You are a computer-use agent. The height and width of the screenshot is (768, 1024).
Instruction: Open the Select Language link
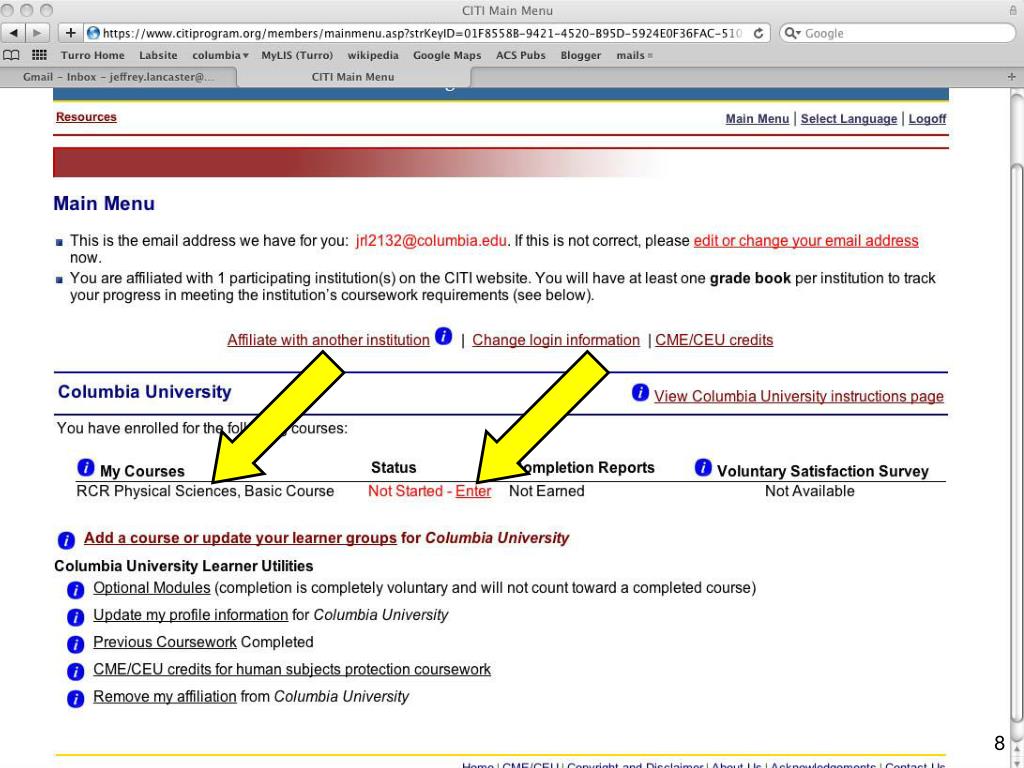(x=849, y=119)
